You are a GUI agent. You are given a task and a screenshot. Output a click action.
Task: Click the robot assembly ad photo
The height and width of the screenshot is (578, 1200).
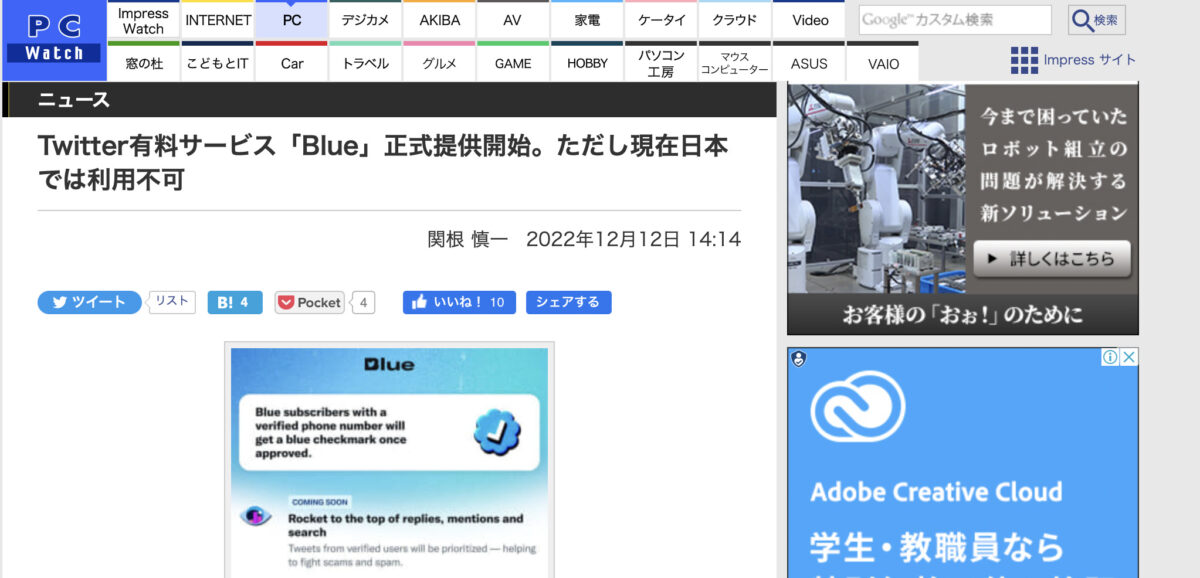[x=877, y=188]
